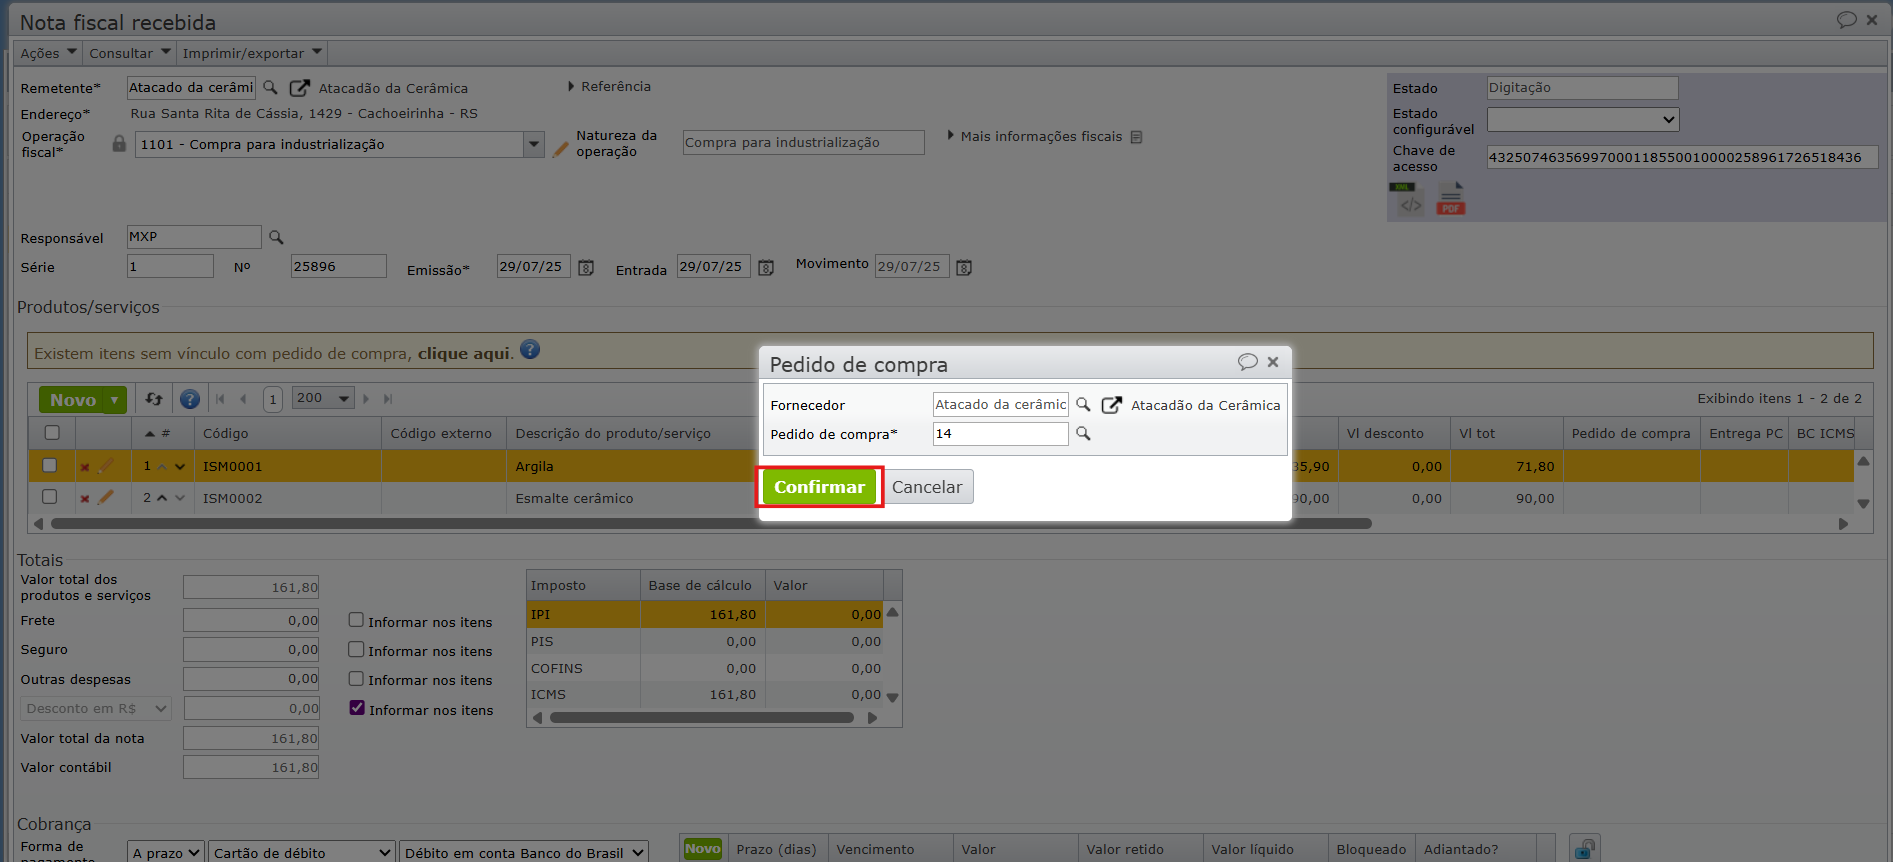Viewport: 1893px width, 862px height.
Task: Expand Mais informações fiscais
Action: [1035, 136]
